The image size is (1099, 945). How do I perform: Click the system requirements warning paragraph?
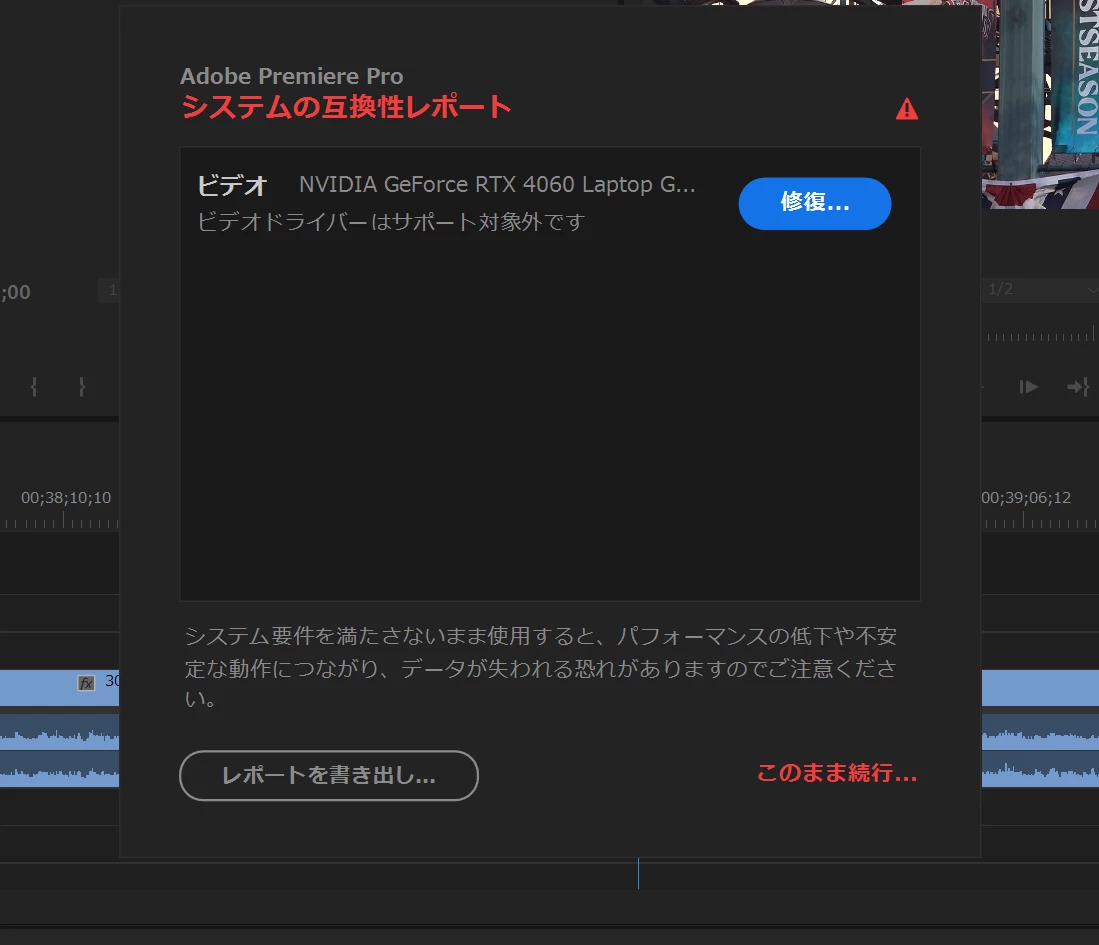coord(540,667)
